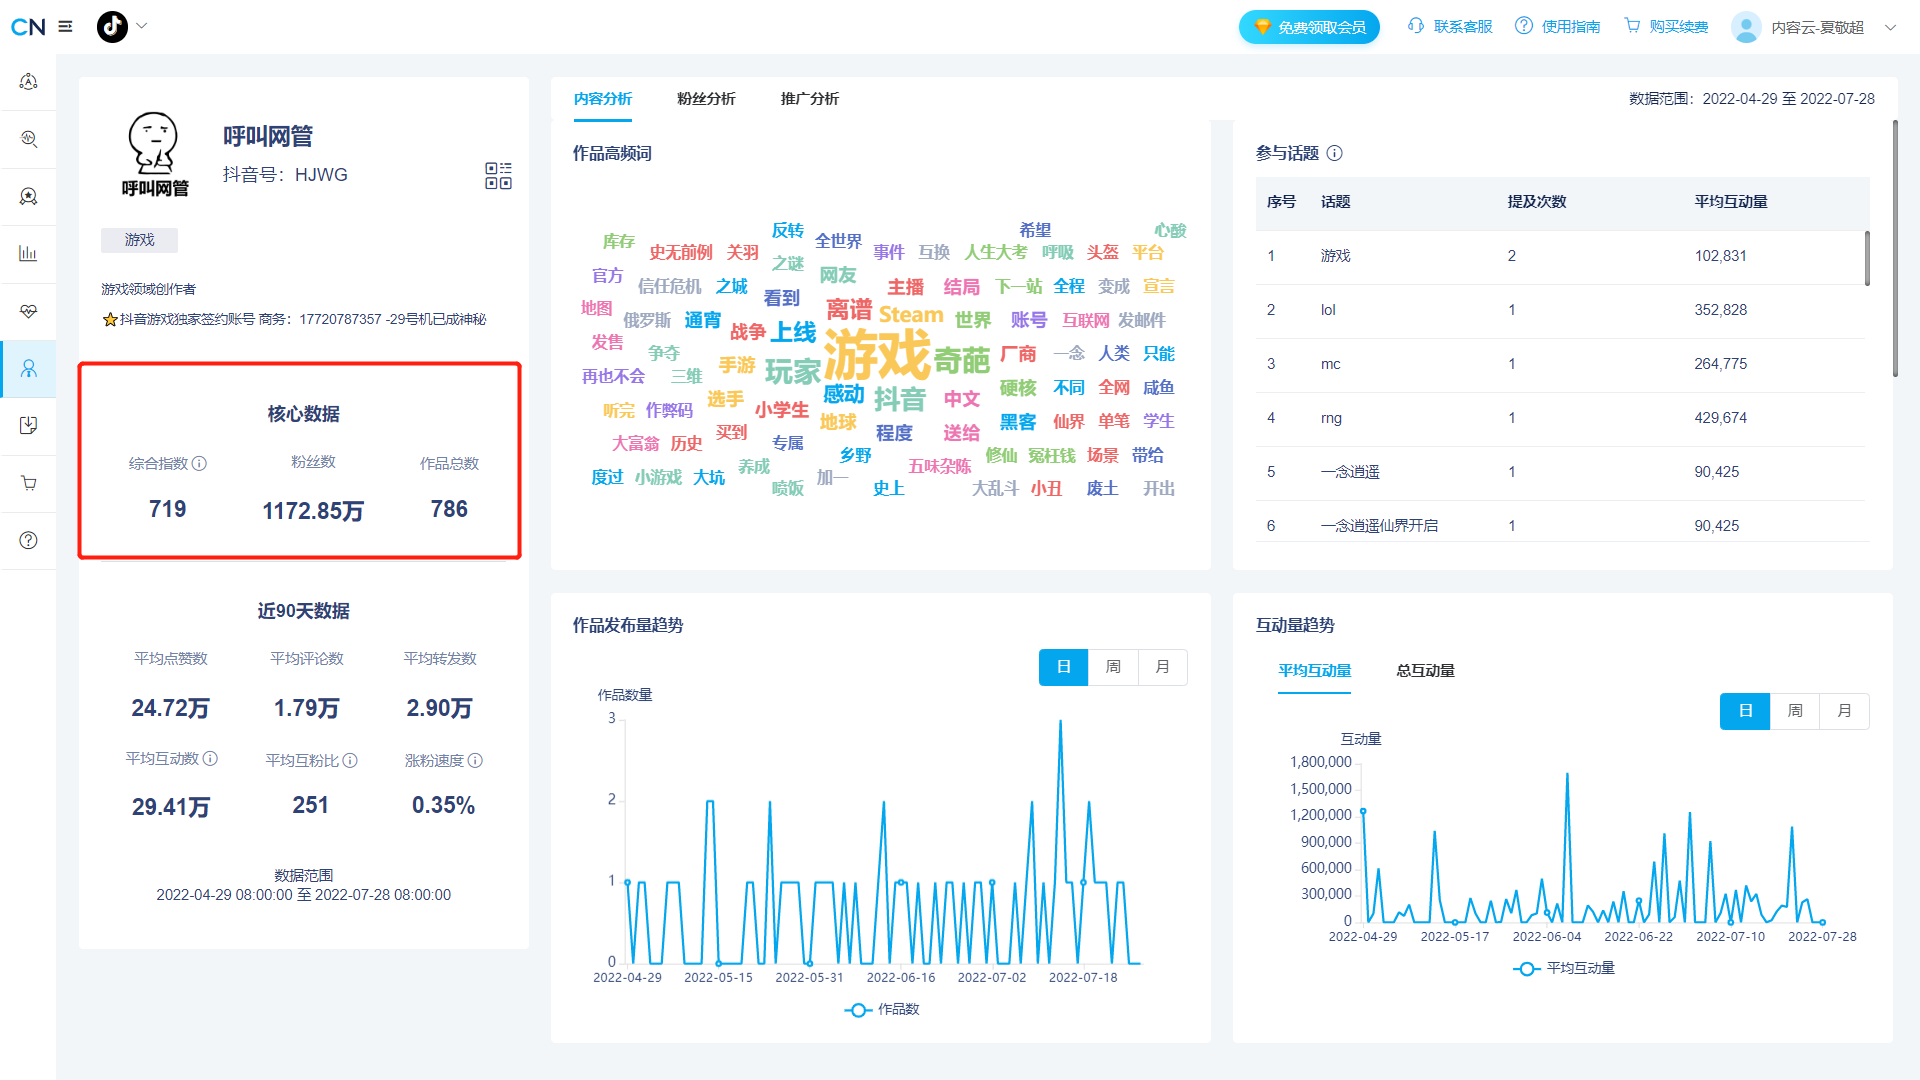The width and height of the screenshot is (1920, 1080).
Task: Open the first sidebar icon with letter A
Action: 29,82
